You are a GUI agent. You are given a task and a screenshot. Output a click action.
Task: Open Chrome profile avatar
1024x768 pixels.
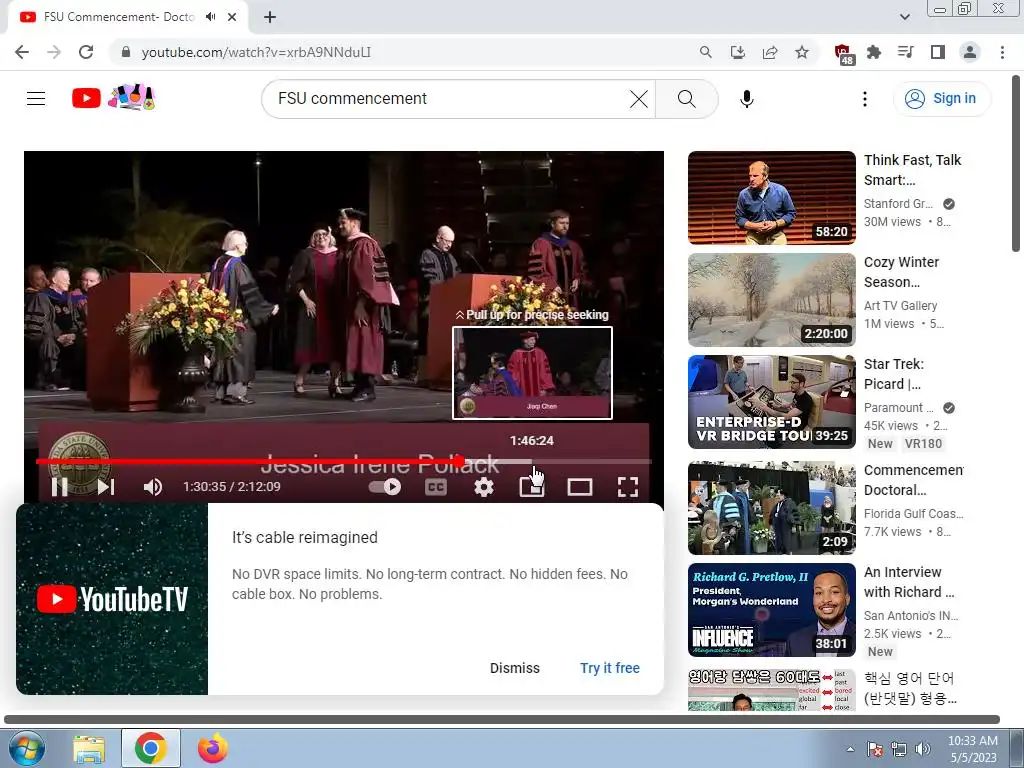(x=970, y=52)
